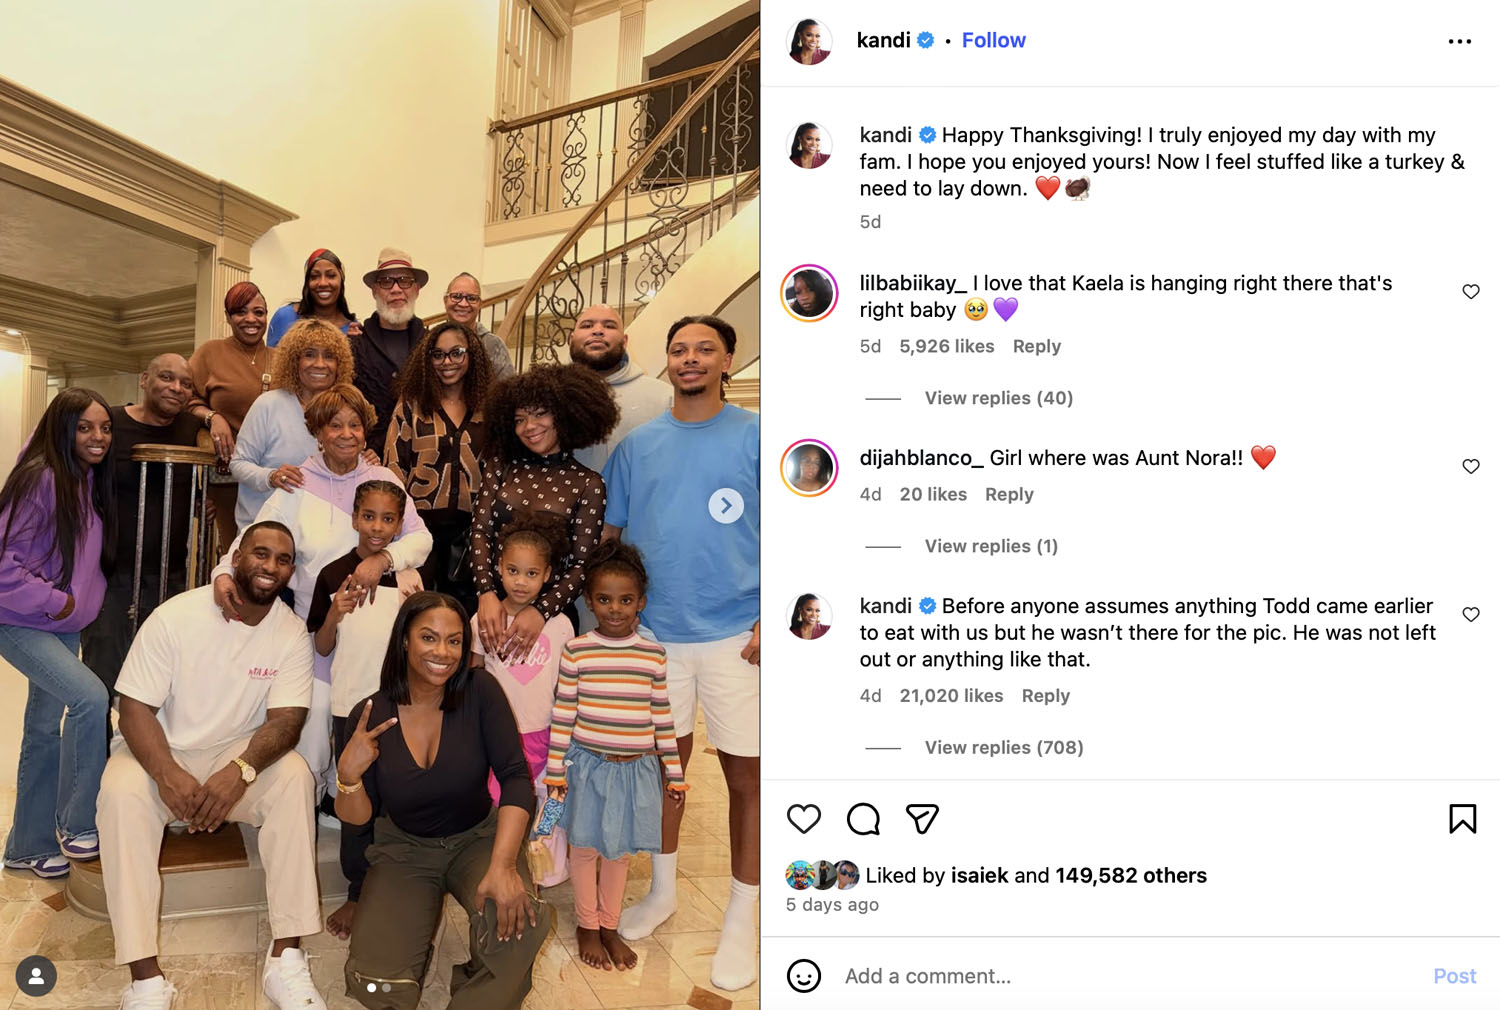Screen dimensions: 1500x1010
Task: Open the emoji picker smiley icon
Action: 804,976
